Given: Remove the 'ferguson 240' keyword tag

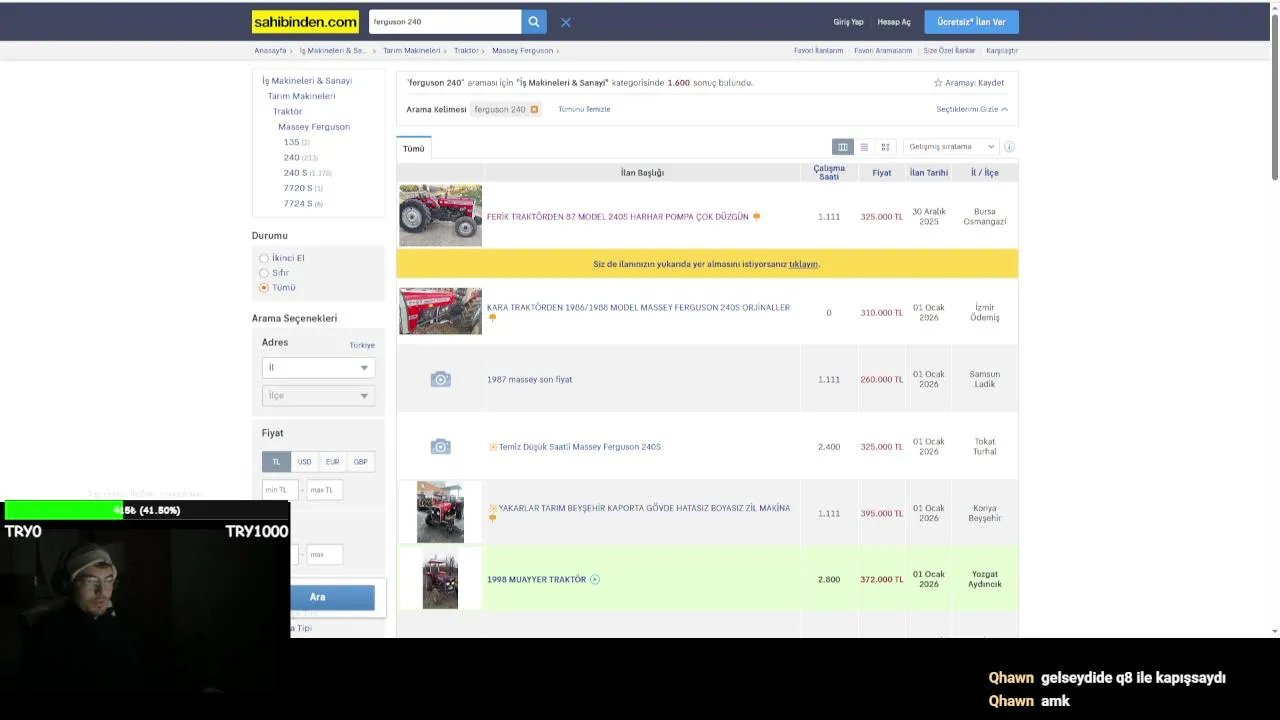Looking at the screenshot, I should 534,109.
